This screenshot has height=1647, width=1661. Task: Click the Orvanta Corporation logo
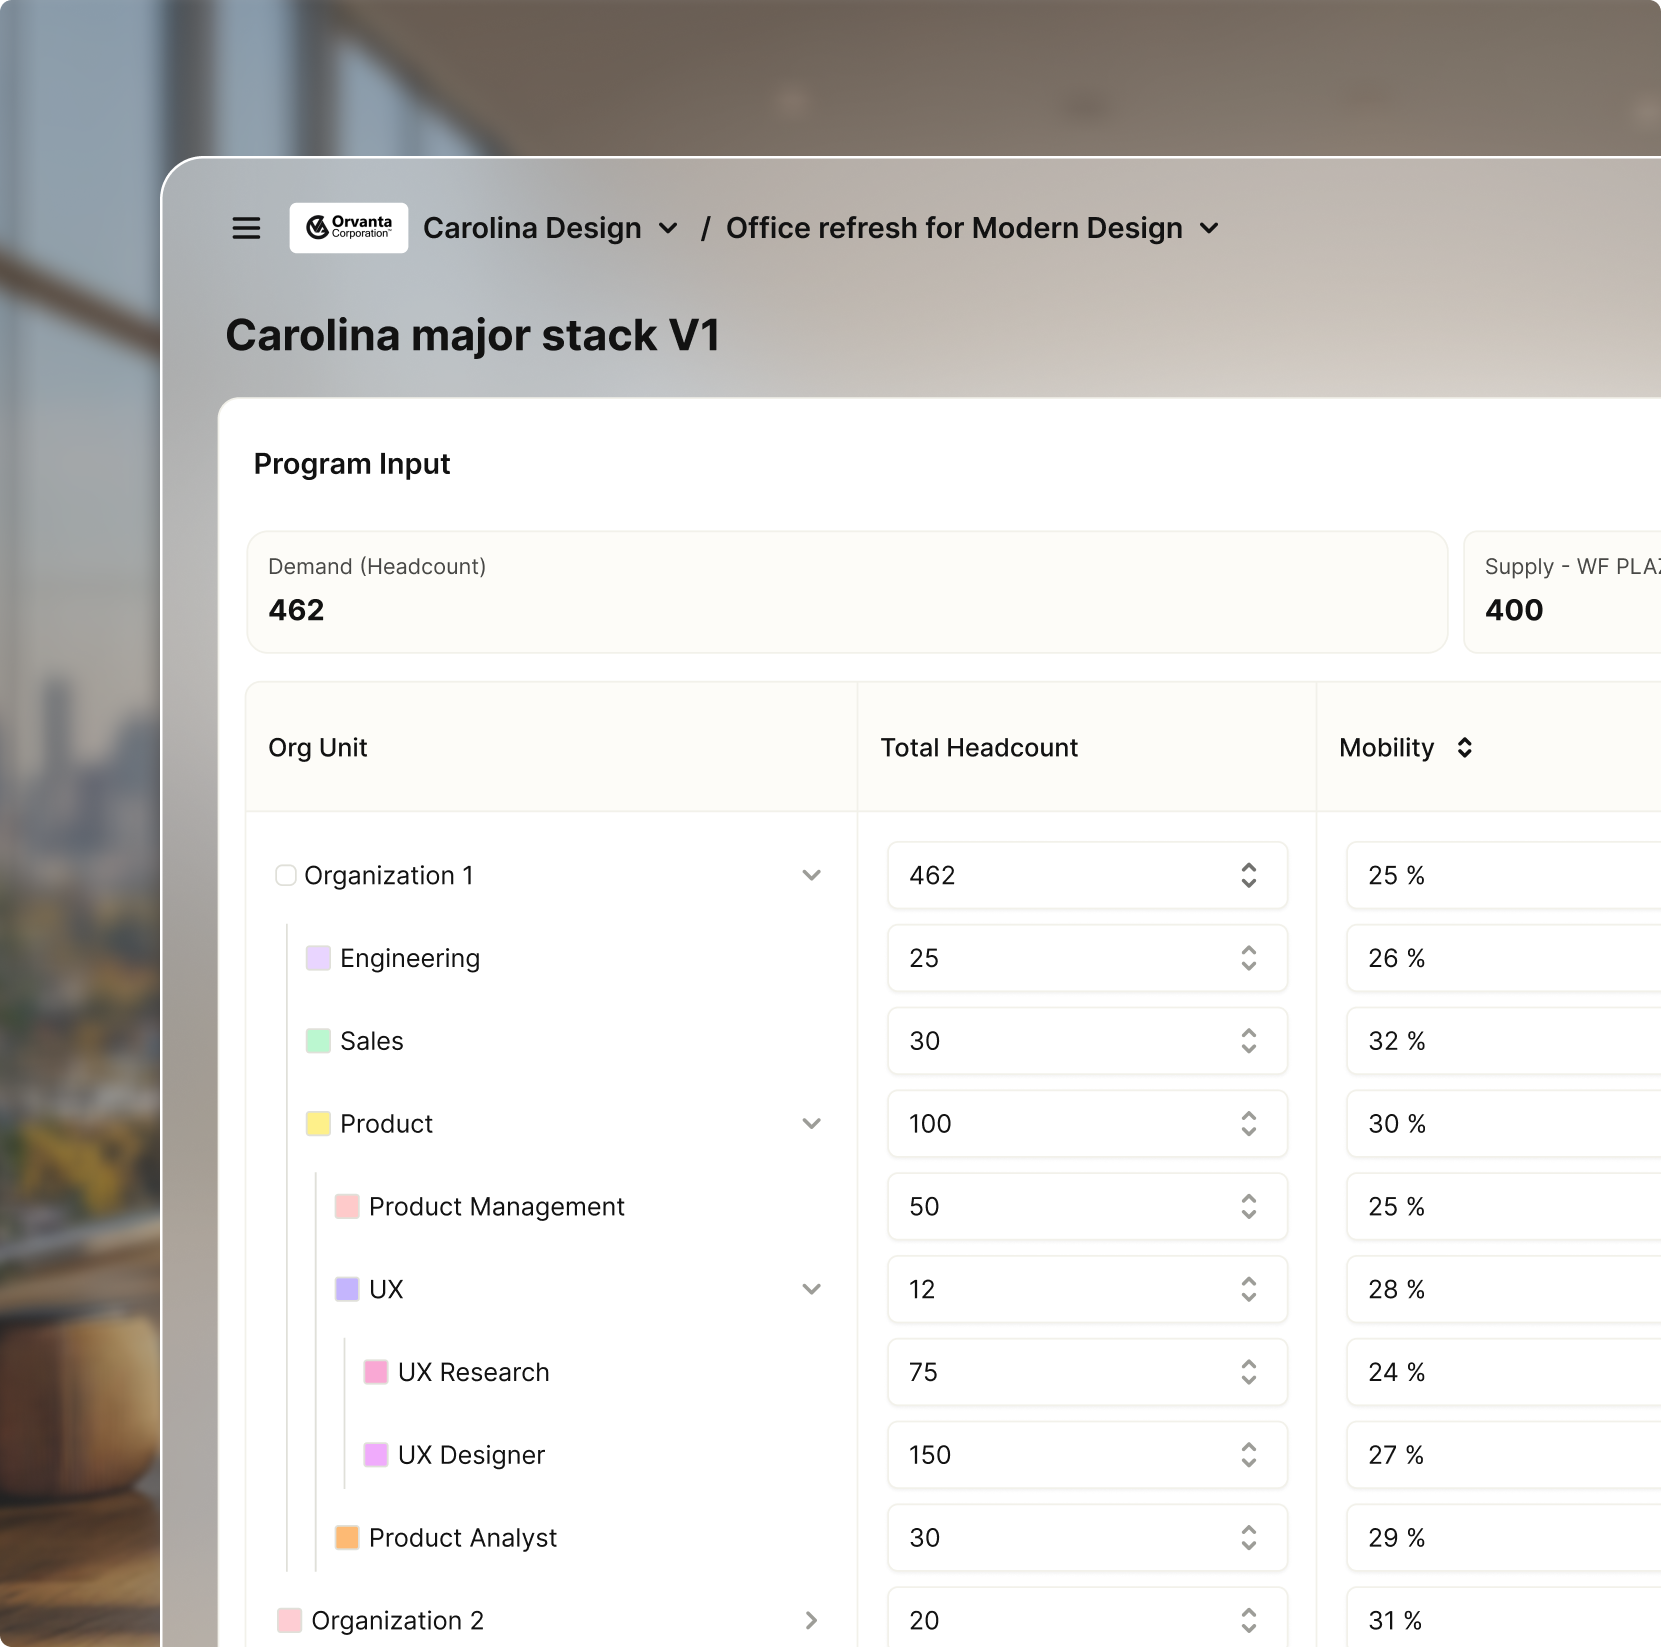(x=349, y=228)
